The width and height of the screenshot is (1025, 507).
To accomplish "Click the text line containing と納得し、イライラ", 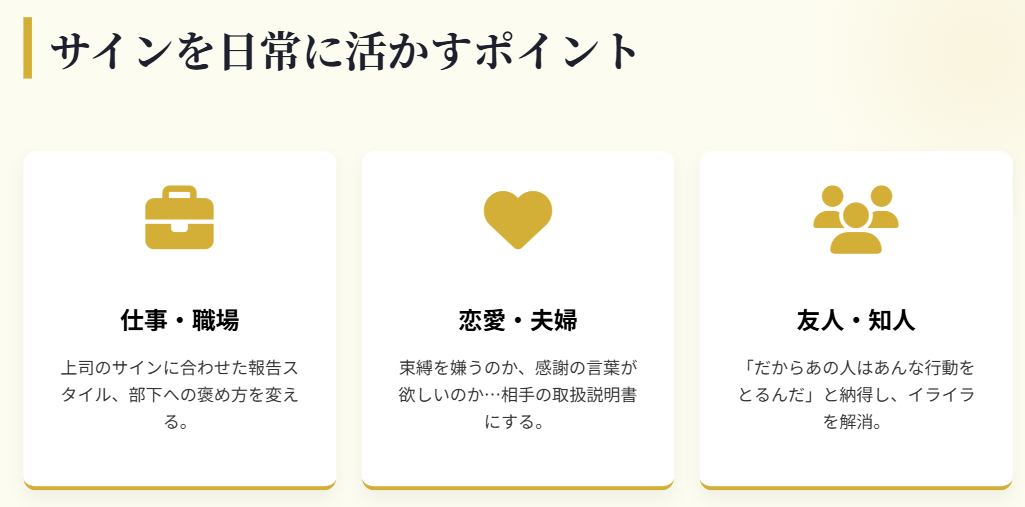I will pyautogui.click(x=856, y=395).
